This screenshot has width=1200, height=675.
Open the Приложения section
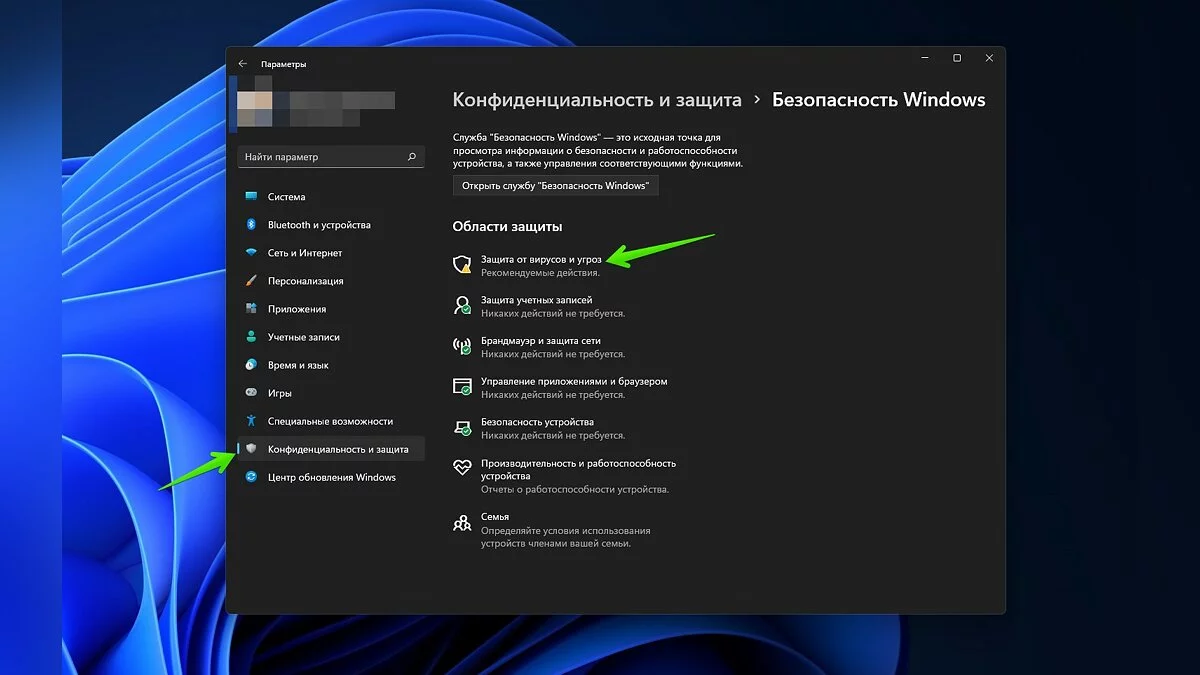pos(331,309)
